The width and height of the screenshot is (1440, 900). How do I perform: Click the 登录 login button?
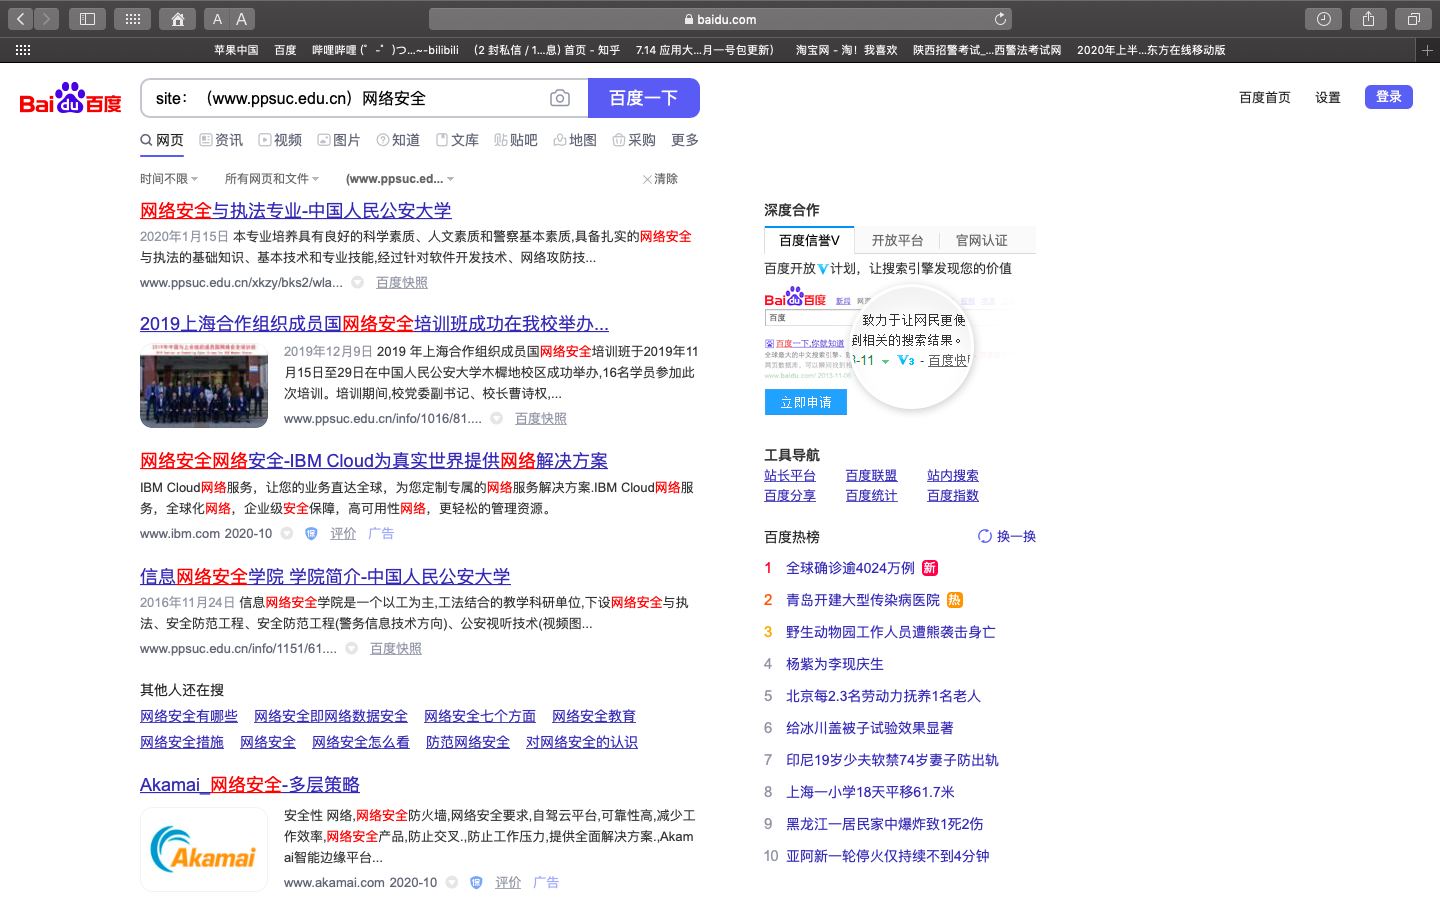tap(1389, 97)
